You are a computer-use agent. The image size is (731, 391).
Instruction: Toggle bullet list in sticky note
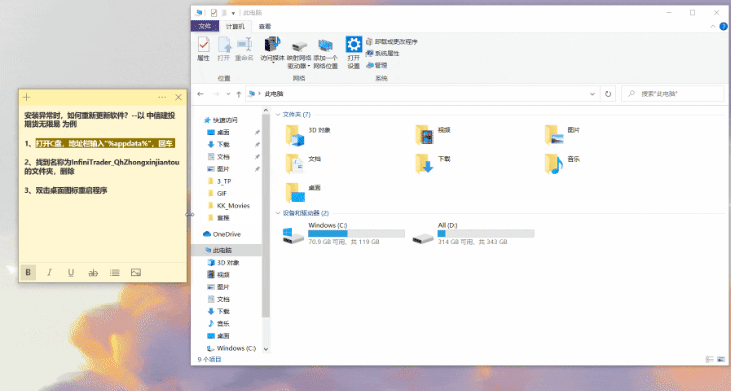click(114, 272)
